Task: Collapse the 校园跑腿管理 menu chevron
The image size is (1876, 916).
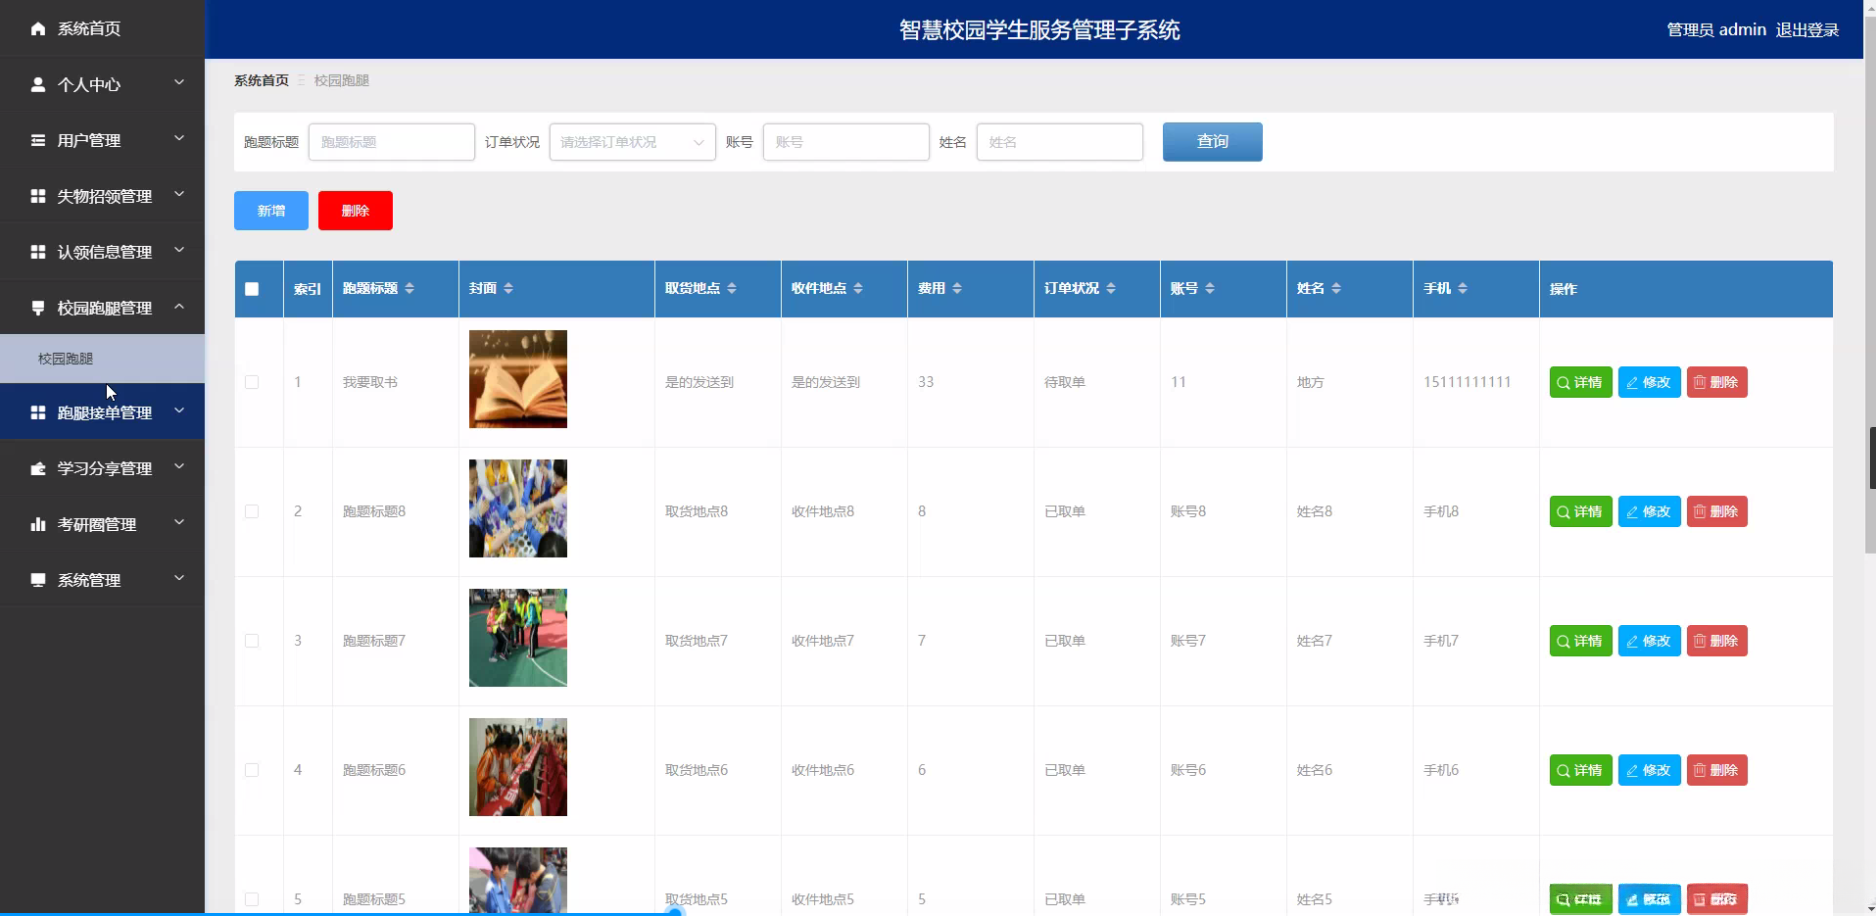Action: tap(179, 307)
